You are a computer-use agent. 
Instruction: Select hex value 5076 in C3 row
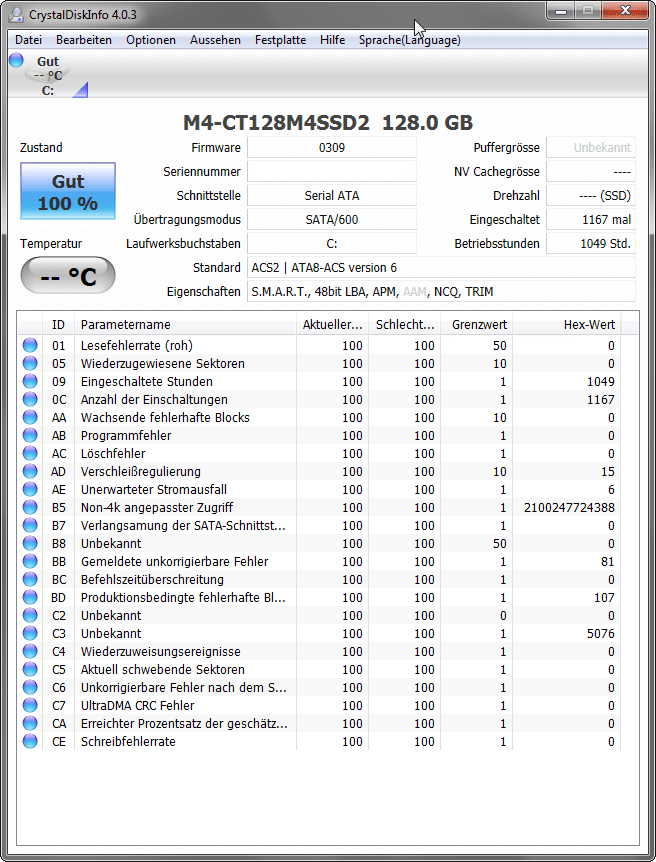click(600, 633)
